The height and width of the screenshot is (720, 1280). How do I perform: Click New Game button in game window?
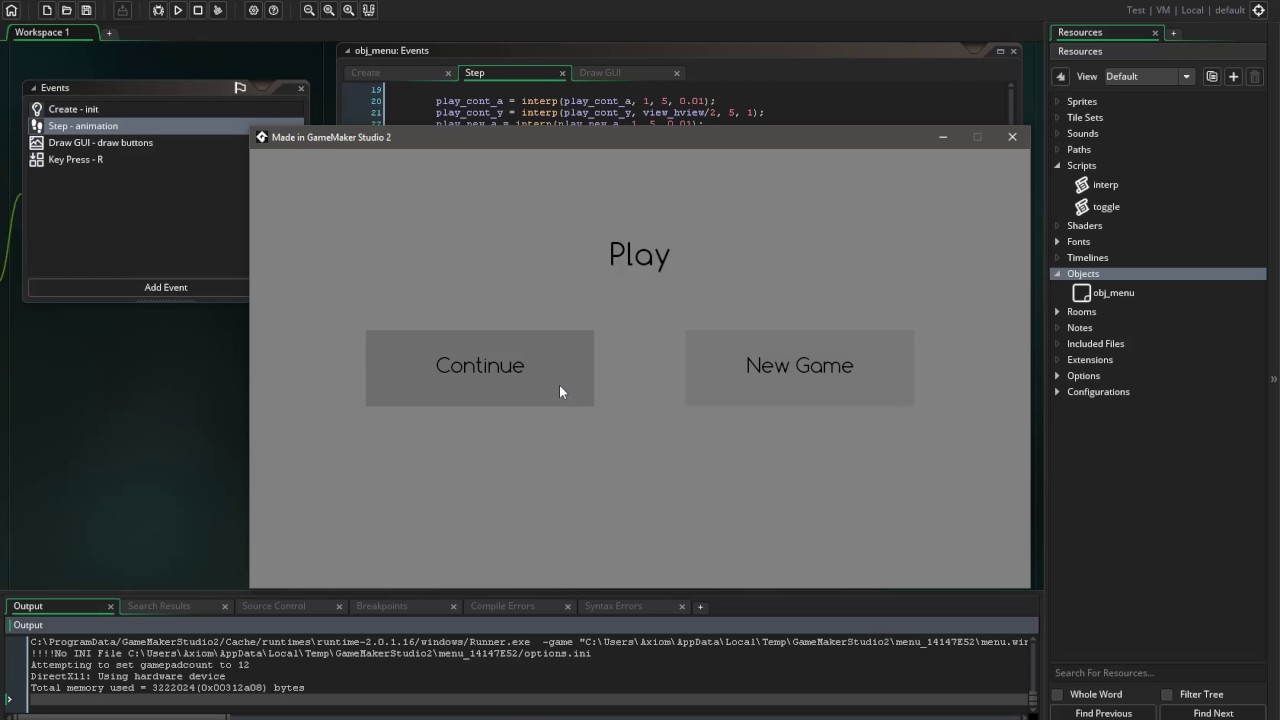(x=800, y=368)
